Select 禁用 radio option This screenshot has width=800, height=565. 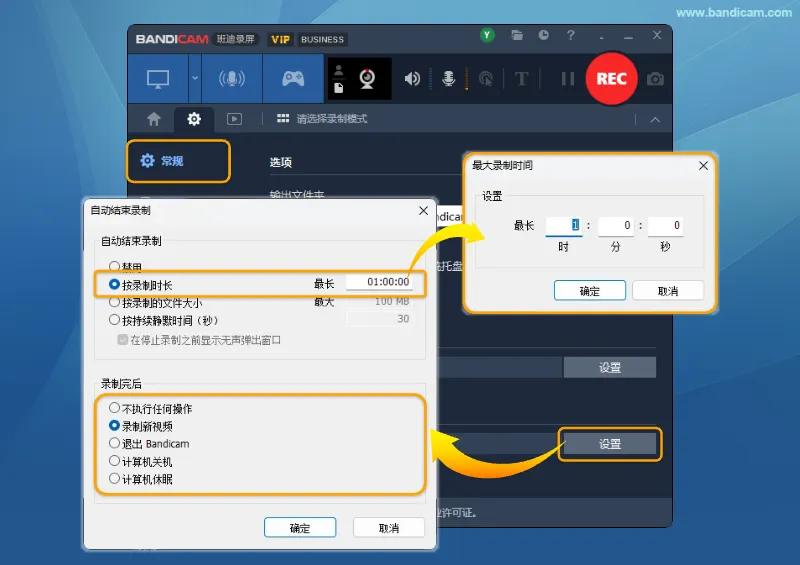click(x=114, y=266)
